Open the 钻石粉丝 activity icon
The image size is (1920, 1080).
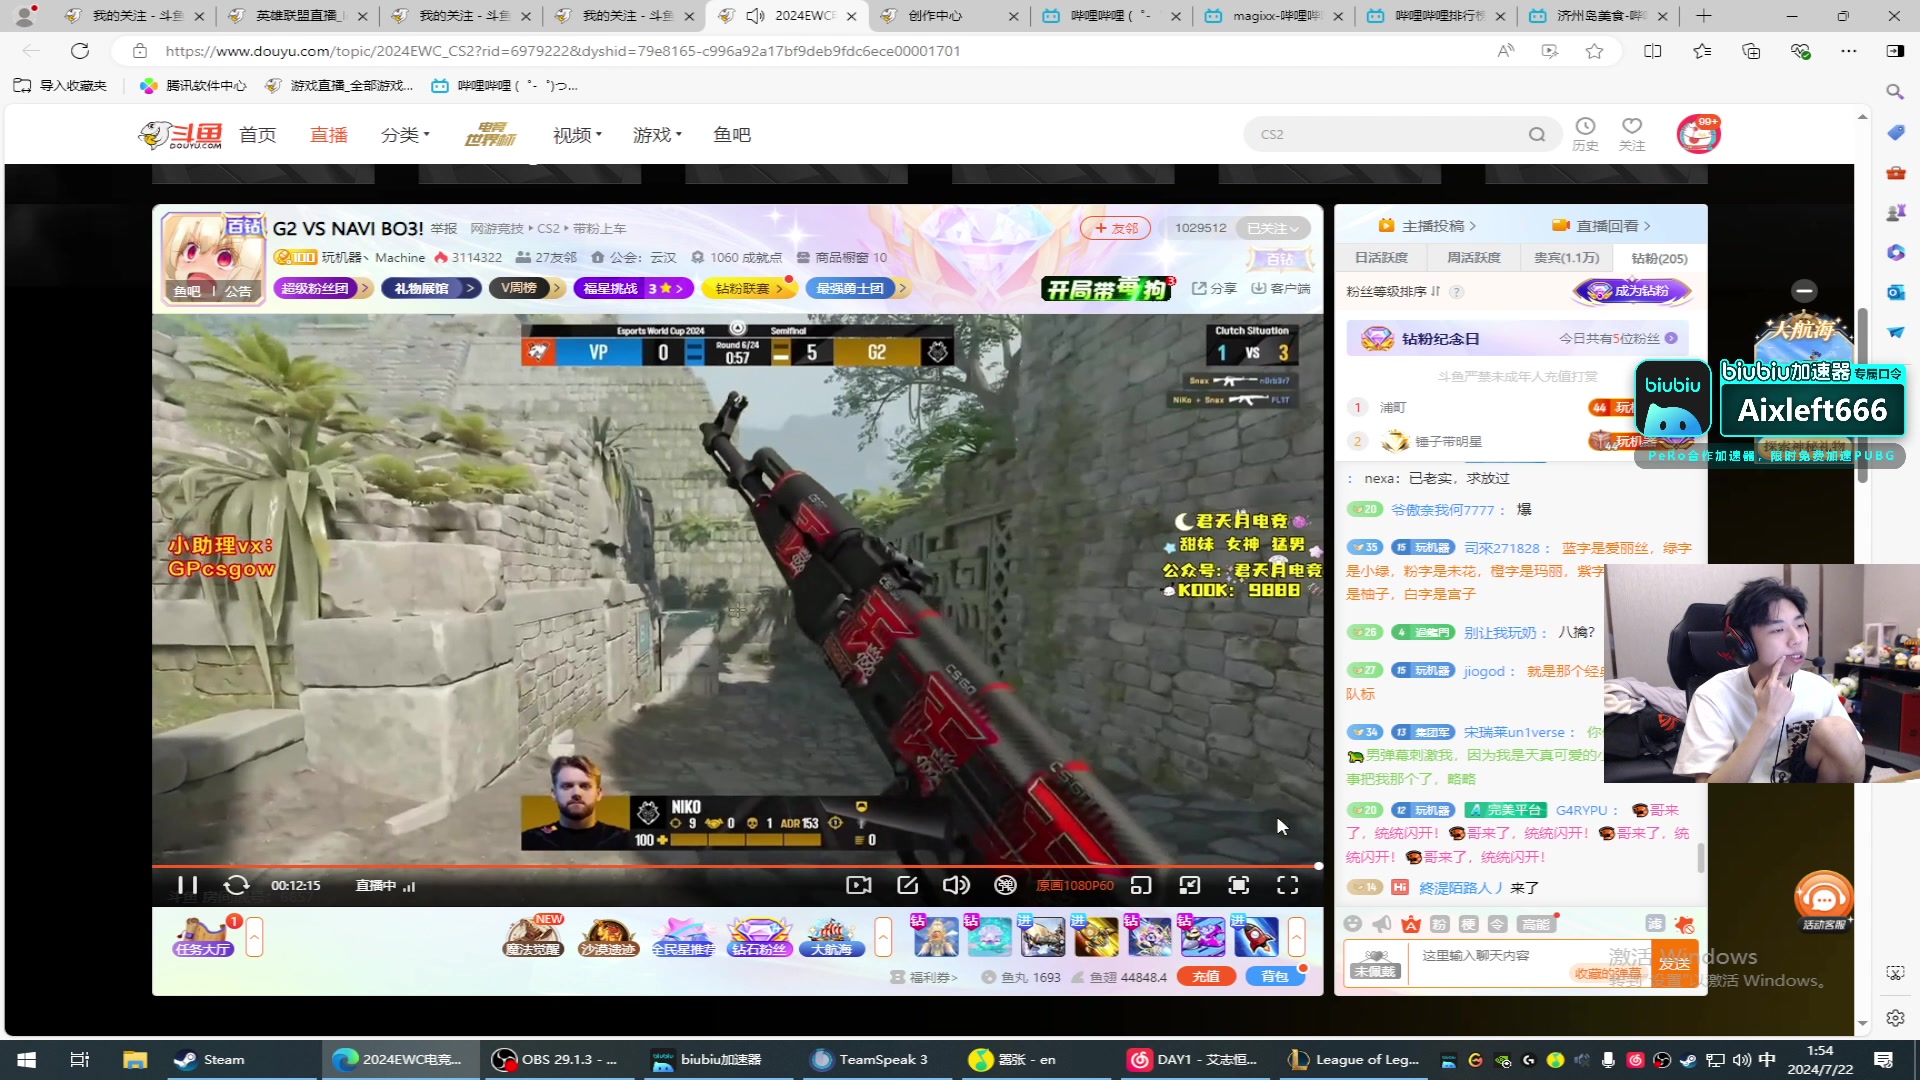point(759,937)
